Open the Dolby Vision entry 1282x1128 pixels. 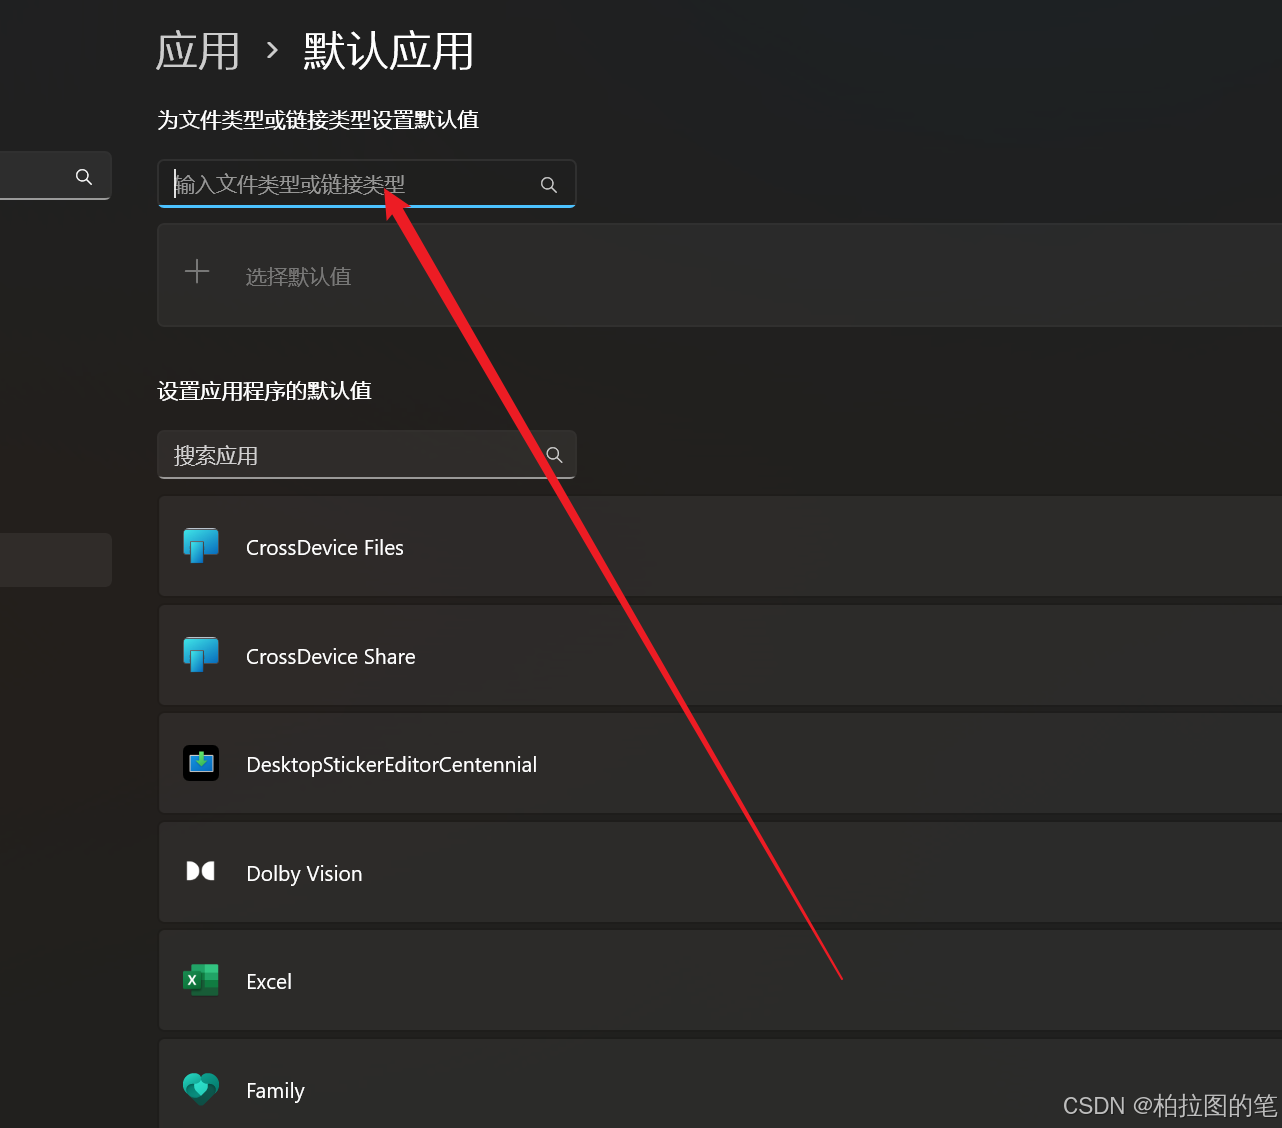point(720,873)
